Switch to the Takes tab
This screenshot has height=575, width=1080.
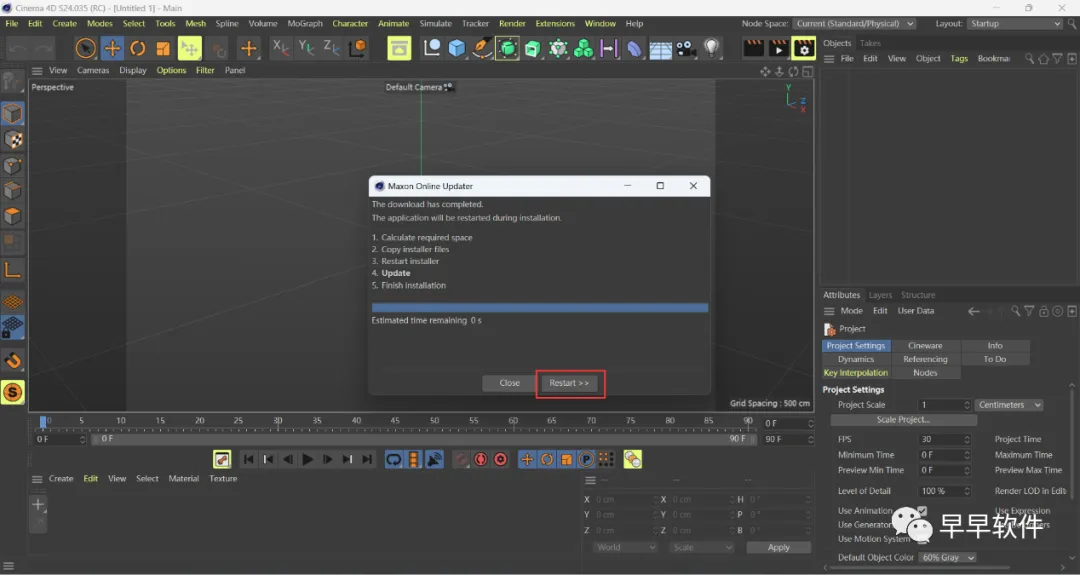[x=870, y=43]
